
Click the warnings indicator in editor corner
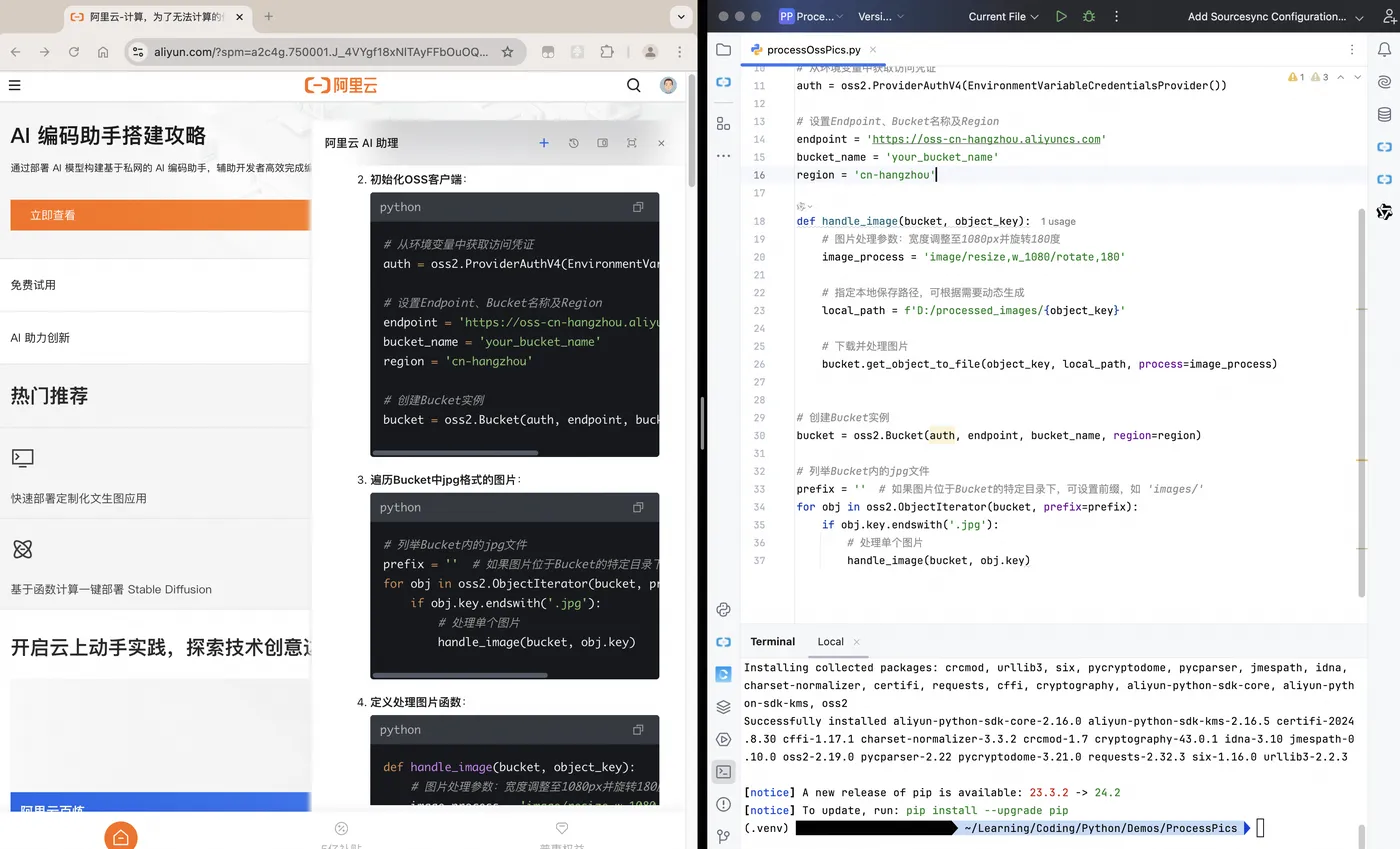(x=1308, y=77)
